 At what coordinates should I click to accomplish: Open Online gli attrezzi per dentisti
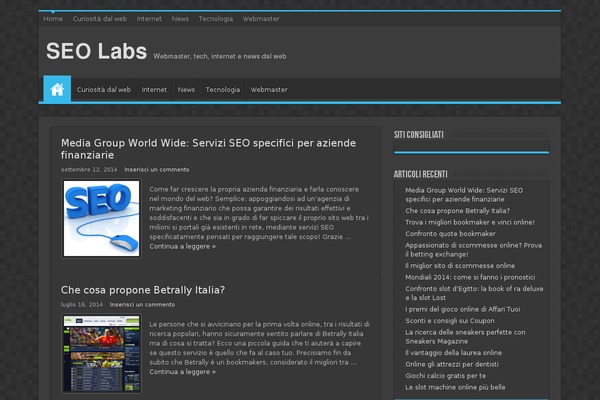click(x=452, y=364)
